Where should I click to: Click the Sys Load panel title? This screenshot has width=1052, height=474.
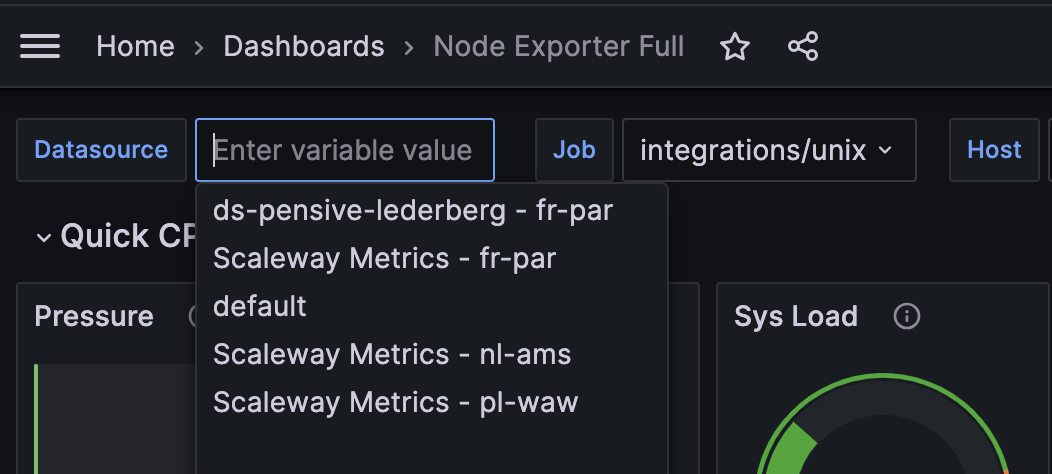pyautogui.click(x=796, y=317)
